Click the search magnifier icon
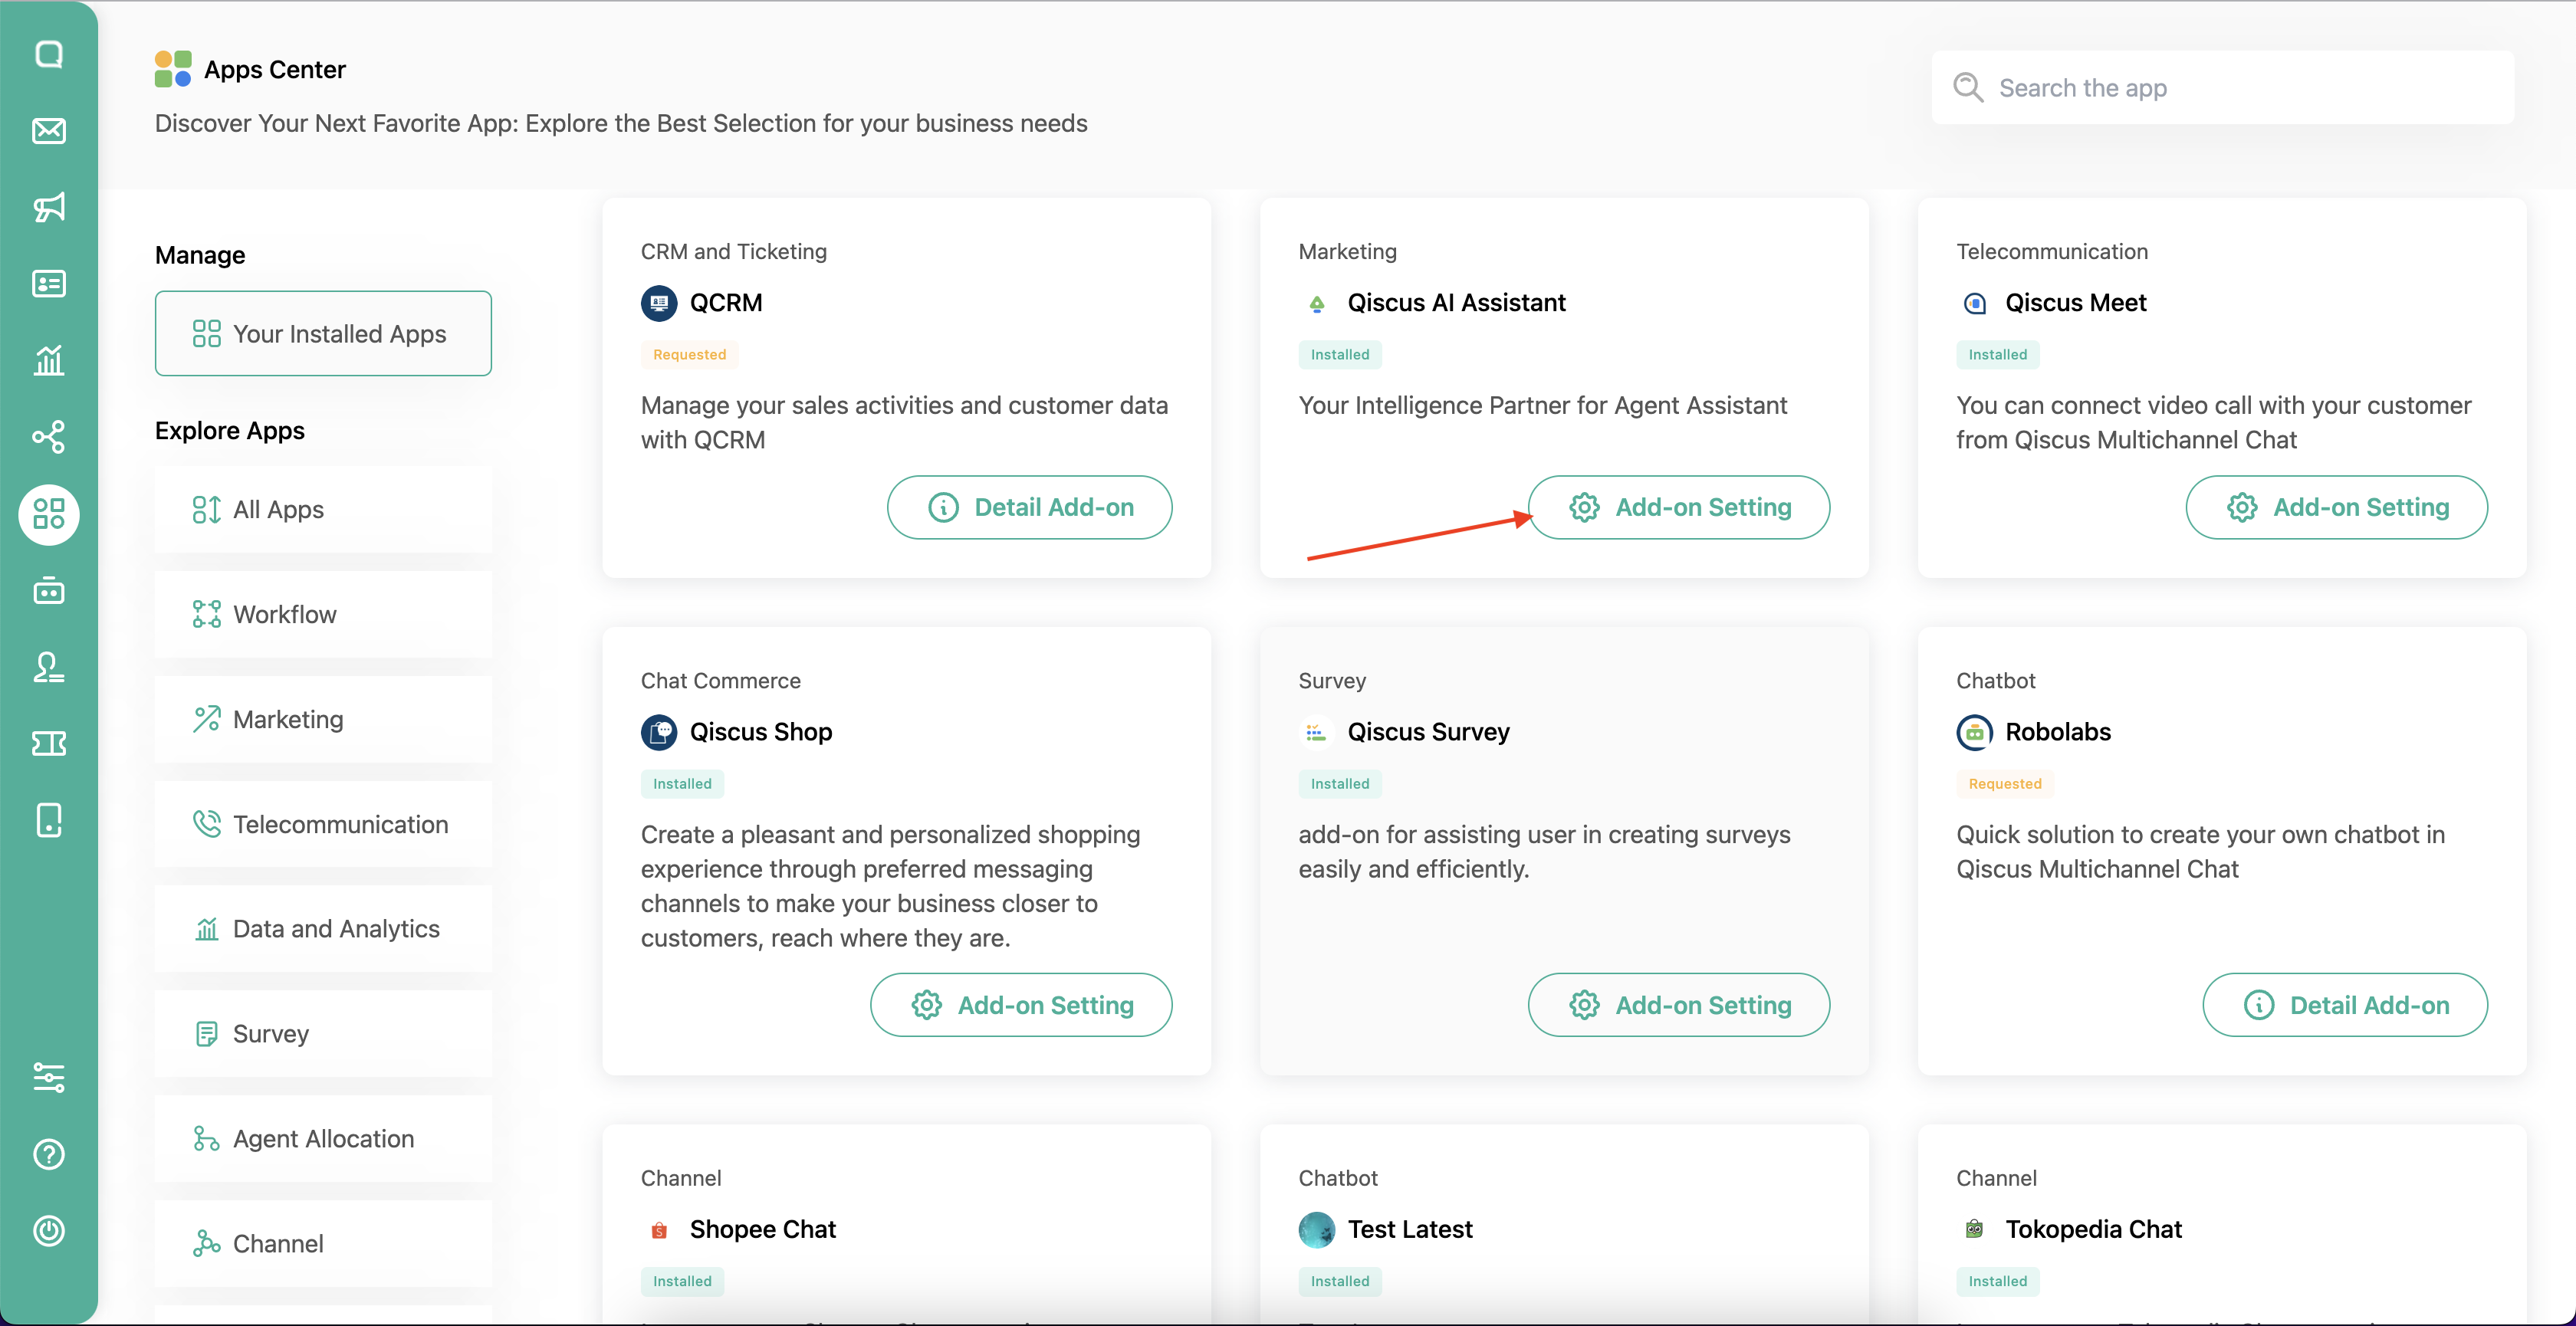 1968,87
